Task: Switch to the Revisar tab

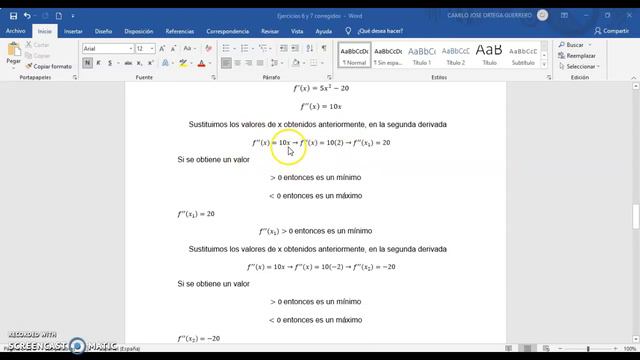Action: point(270,31)
